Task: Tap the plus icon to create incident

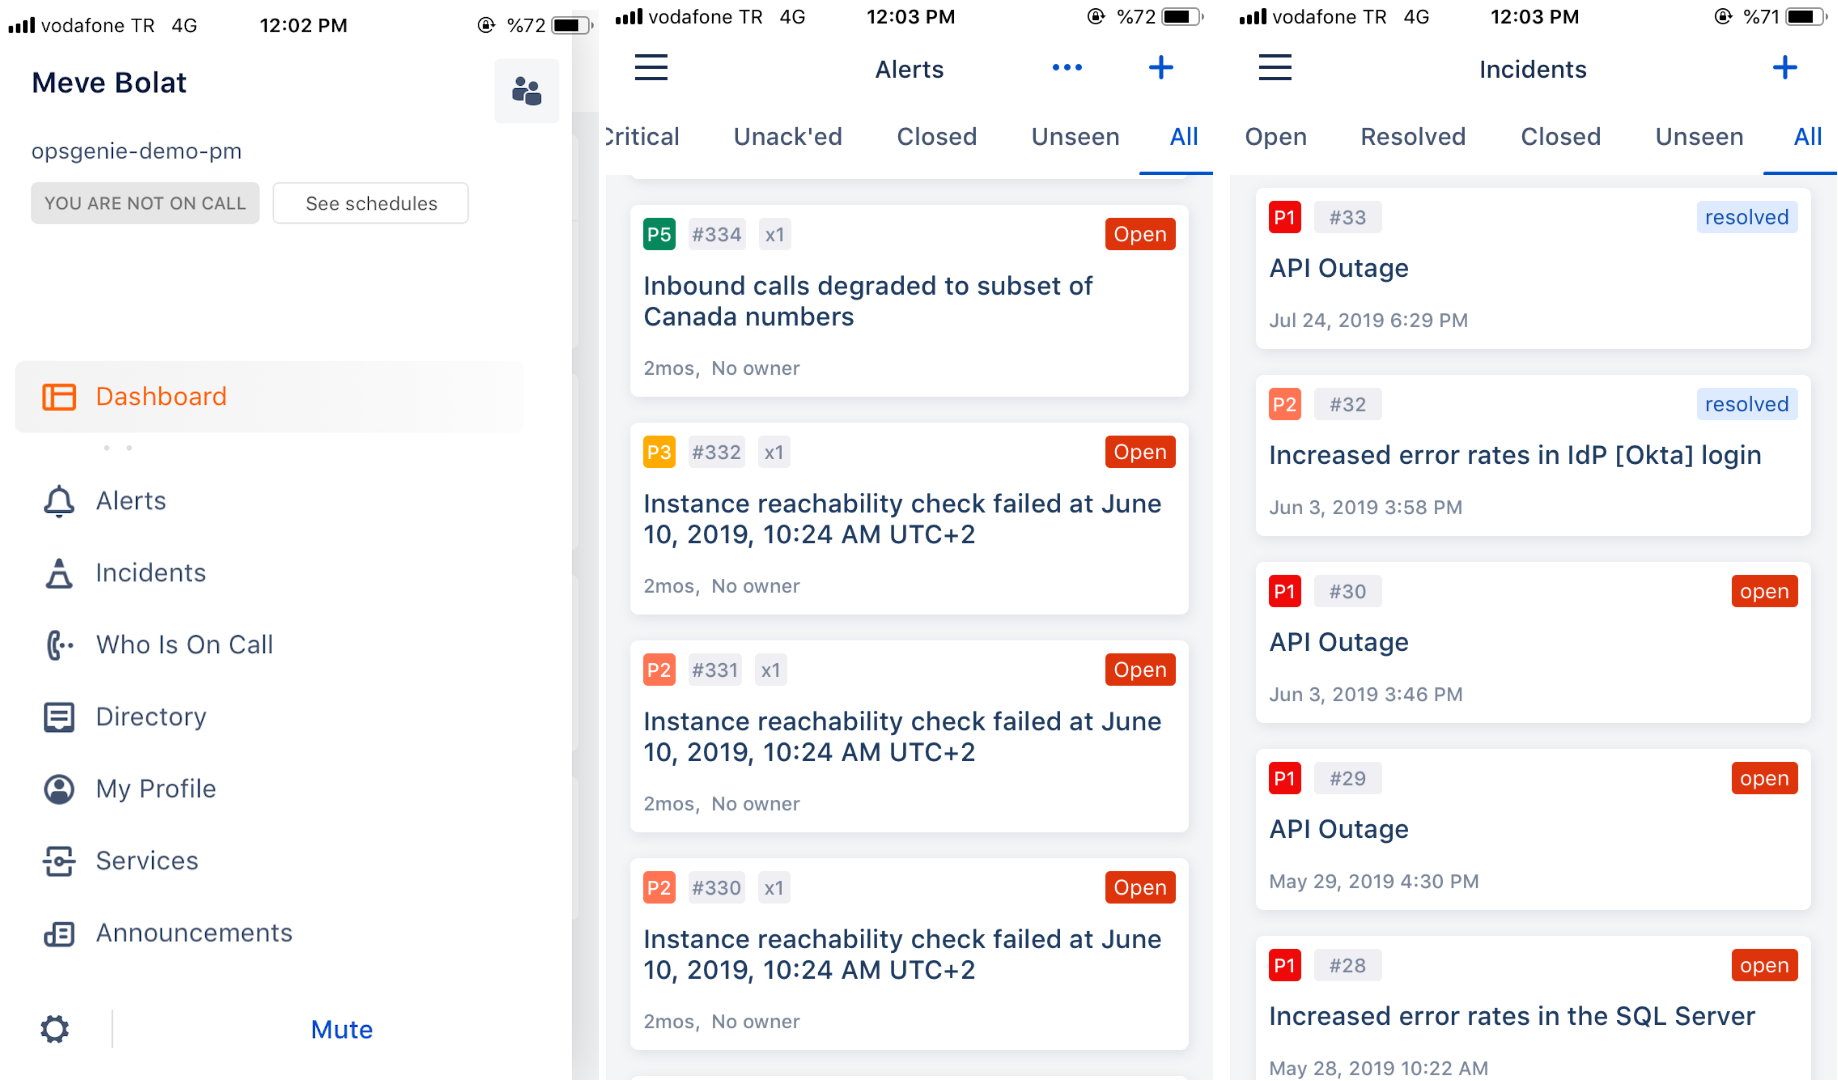Action: coord(1785,68)
